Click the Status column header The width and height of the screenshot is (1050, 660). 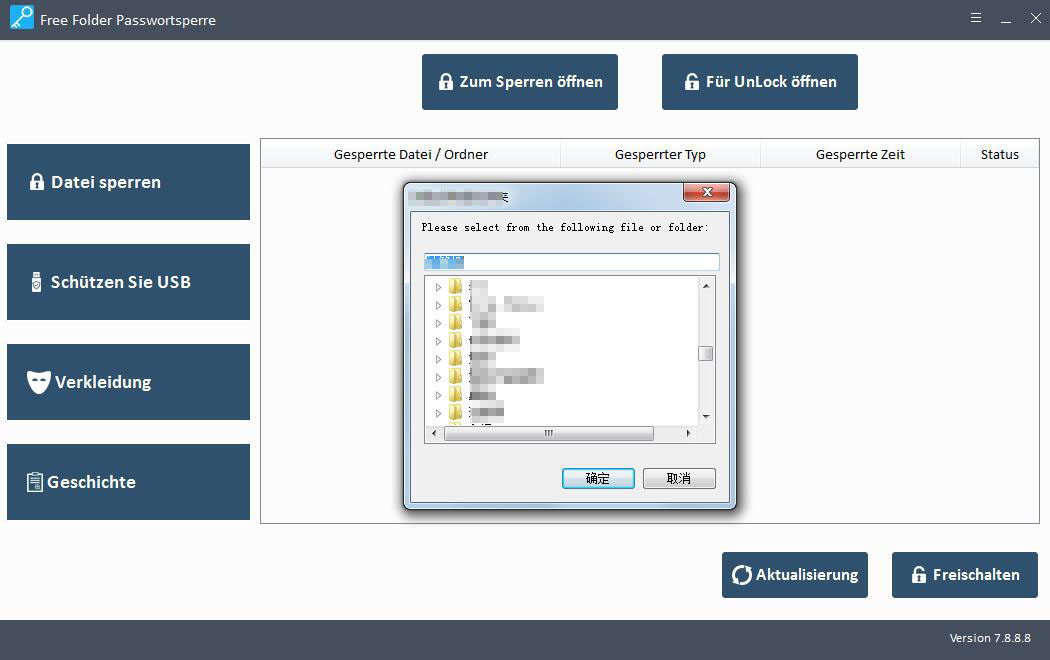click(999, 154)
